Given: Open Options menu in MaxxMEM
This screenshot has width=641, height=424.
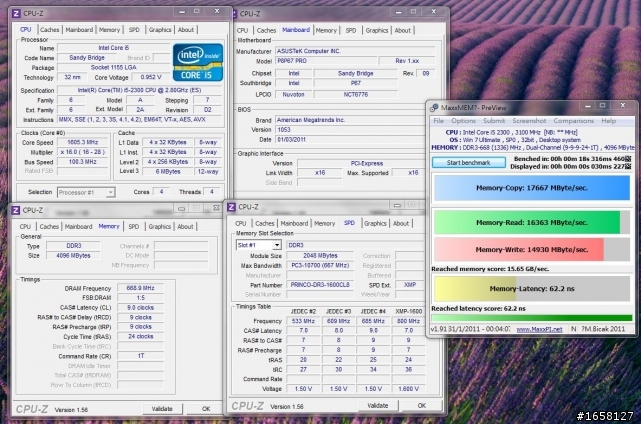Looking at the screenshot, I should tap(463, 121).
